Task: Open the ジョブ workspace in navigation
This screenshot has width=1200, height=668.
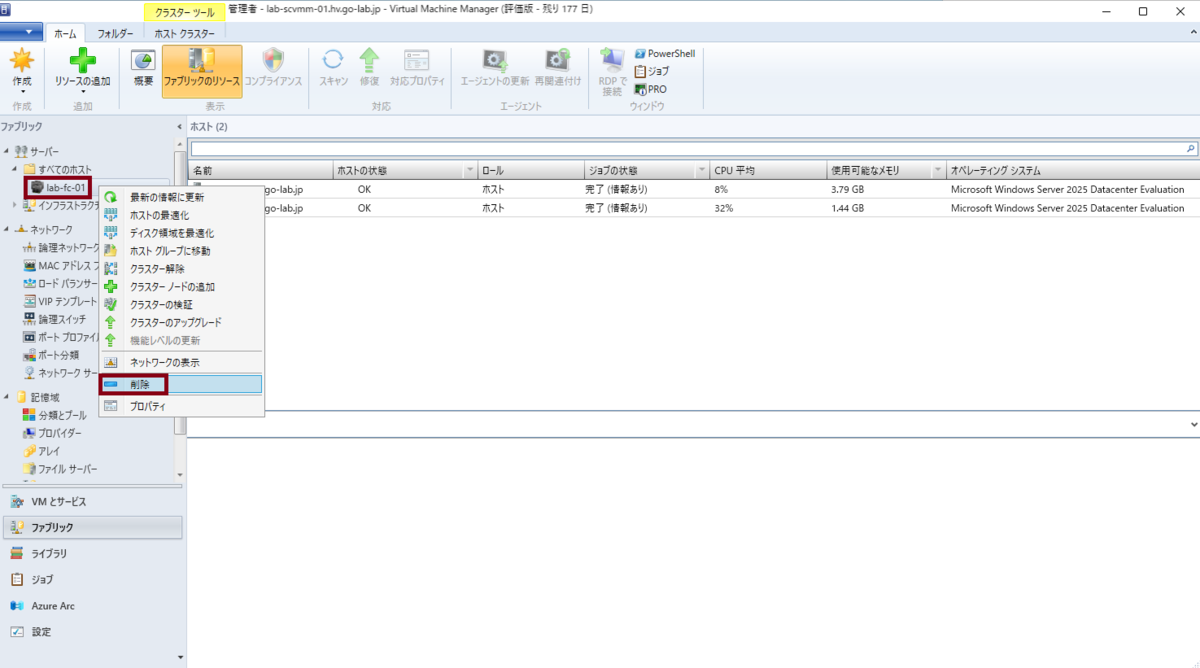Action: (92, 579)
